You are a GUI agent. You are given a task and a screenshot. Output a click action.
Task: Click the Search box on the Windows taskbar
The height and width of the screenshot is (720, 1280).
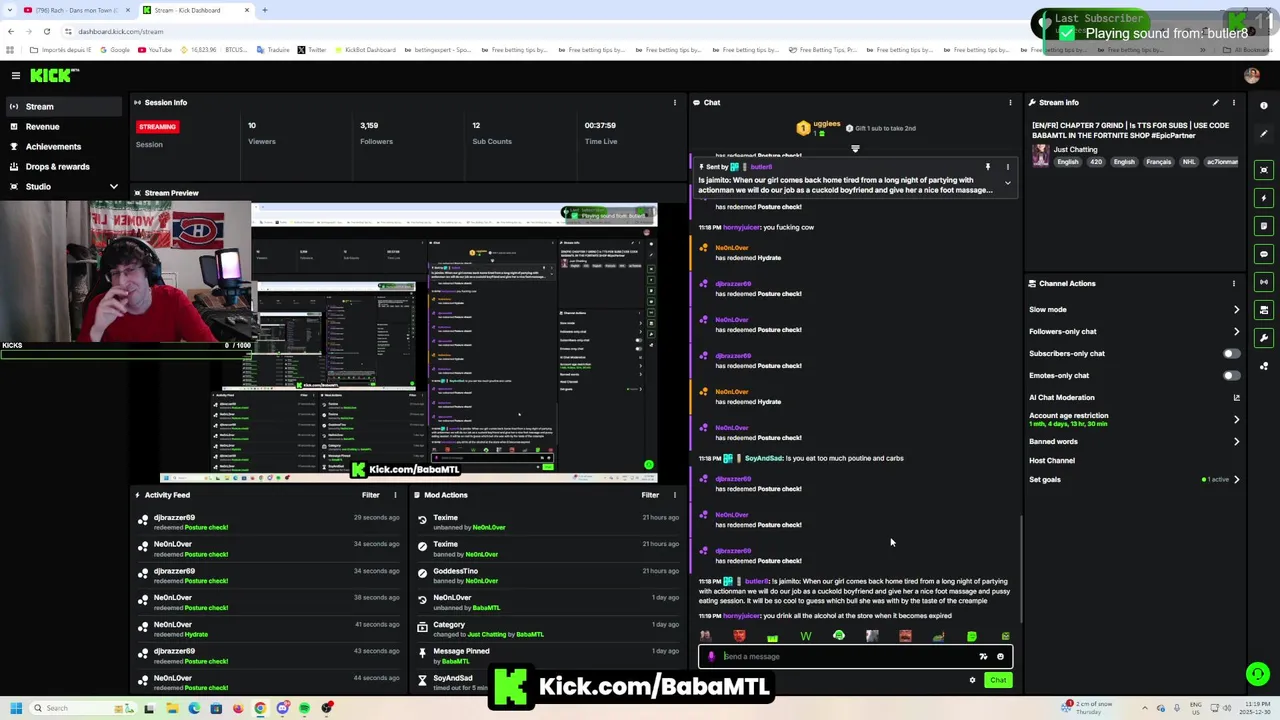click(85, 708)
